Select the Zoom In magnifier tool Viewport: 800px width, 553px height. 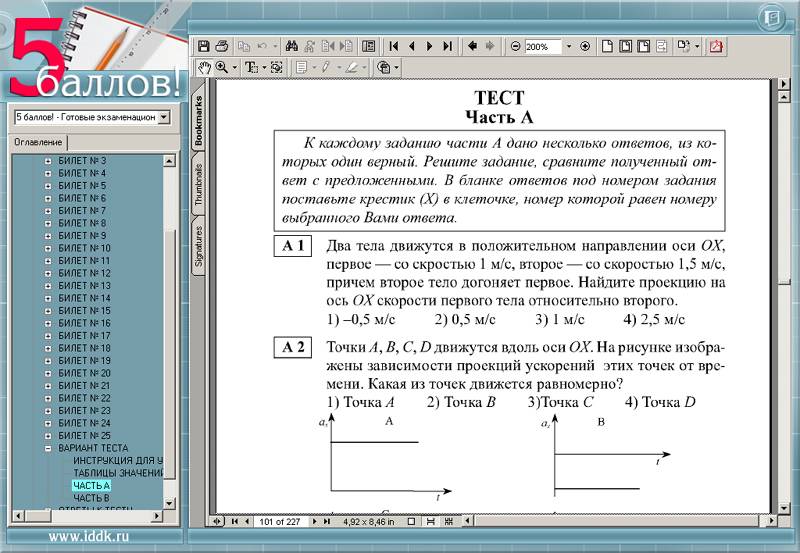[x=222, y=67]
